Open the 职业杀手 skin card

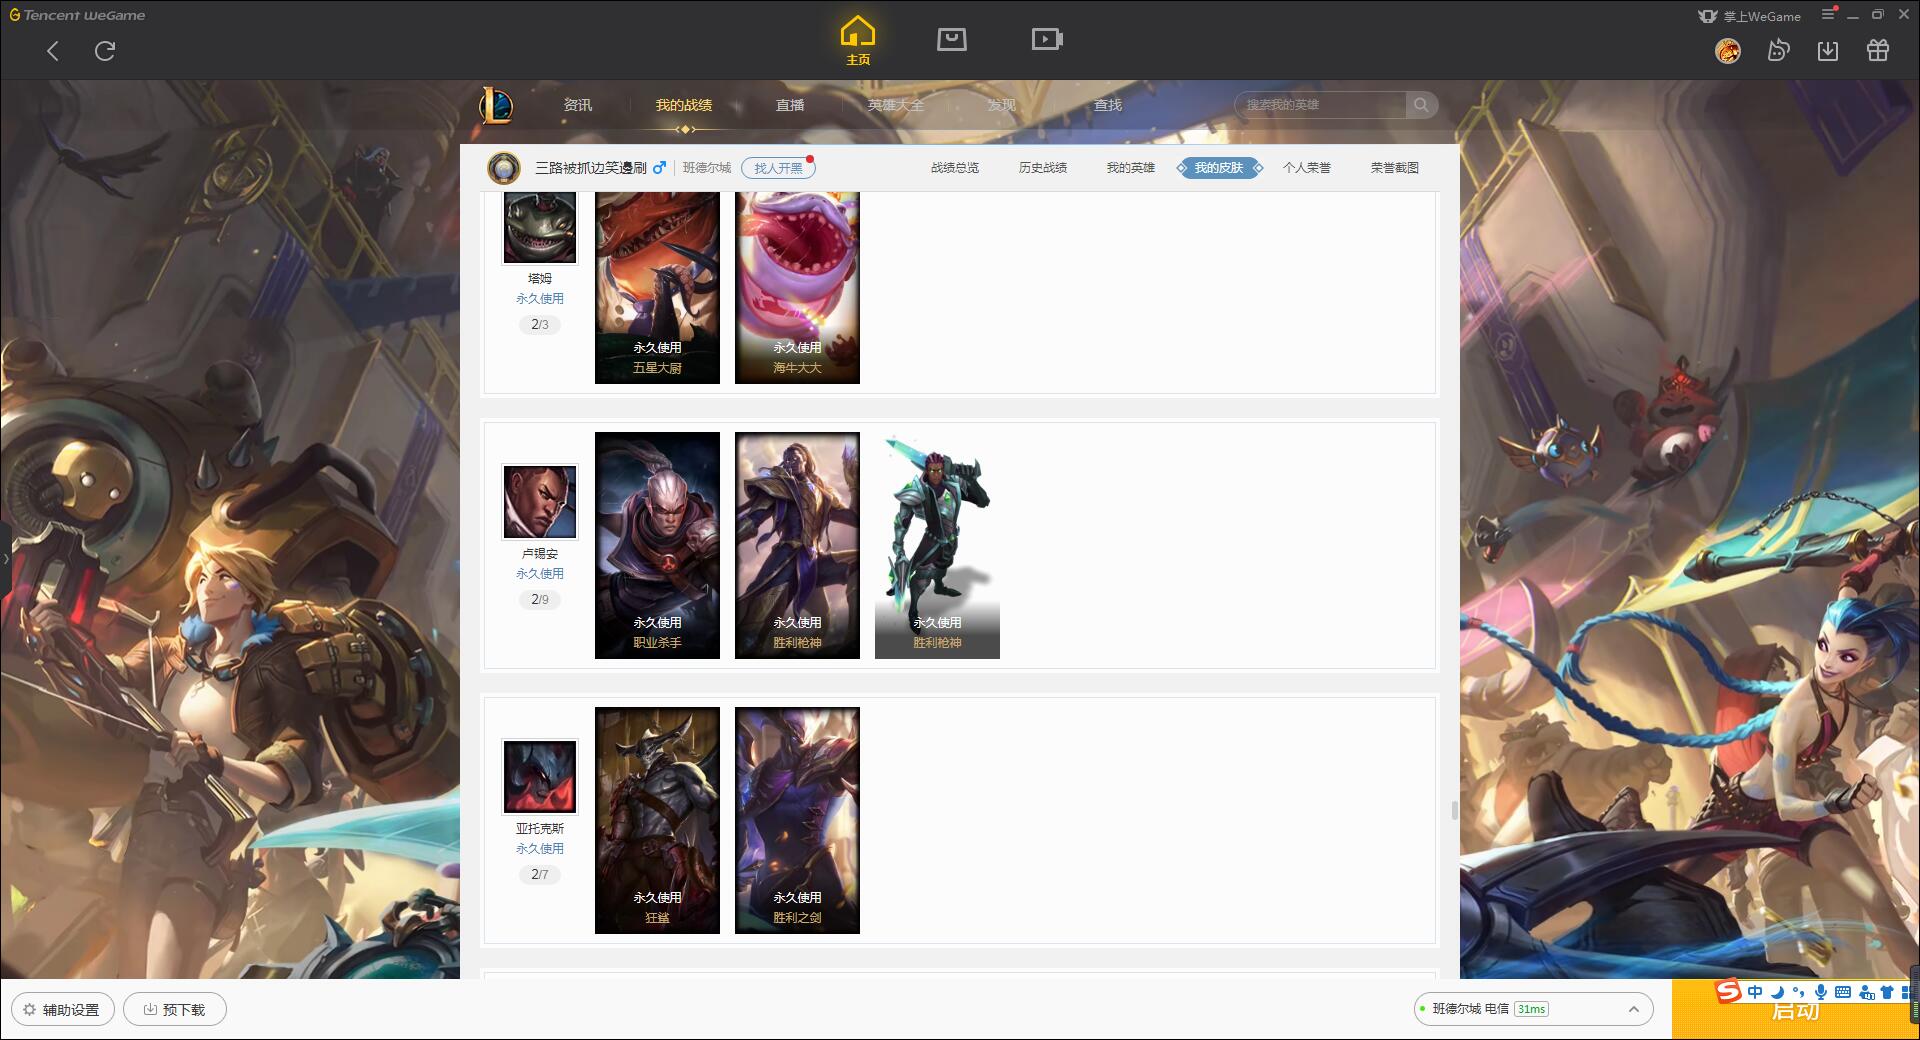pyautogui.click(x=657, y=545)
